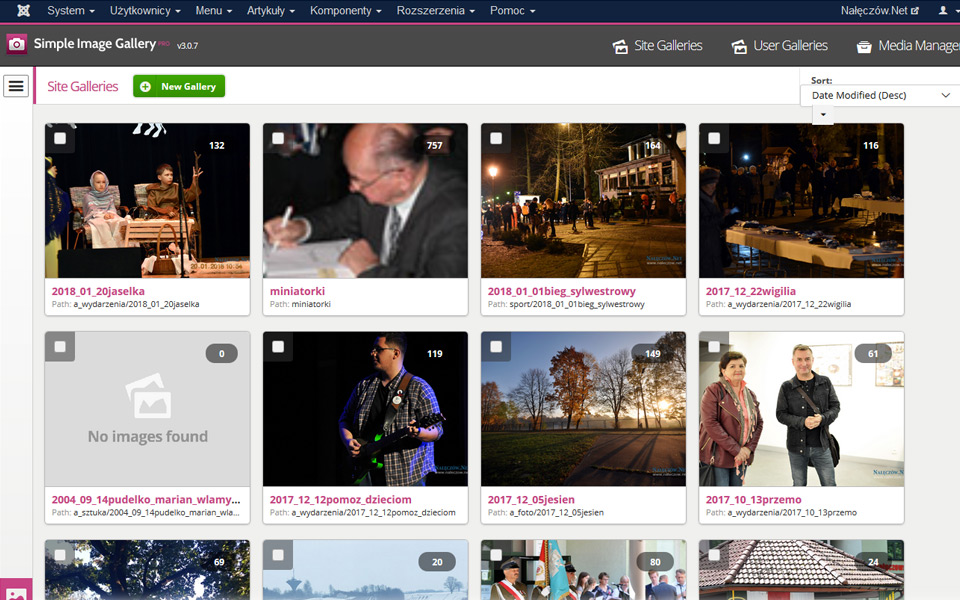Click the New Gallery button
The width and height of the screenshot is (960, 600).
click(179, 86)
